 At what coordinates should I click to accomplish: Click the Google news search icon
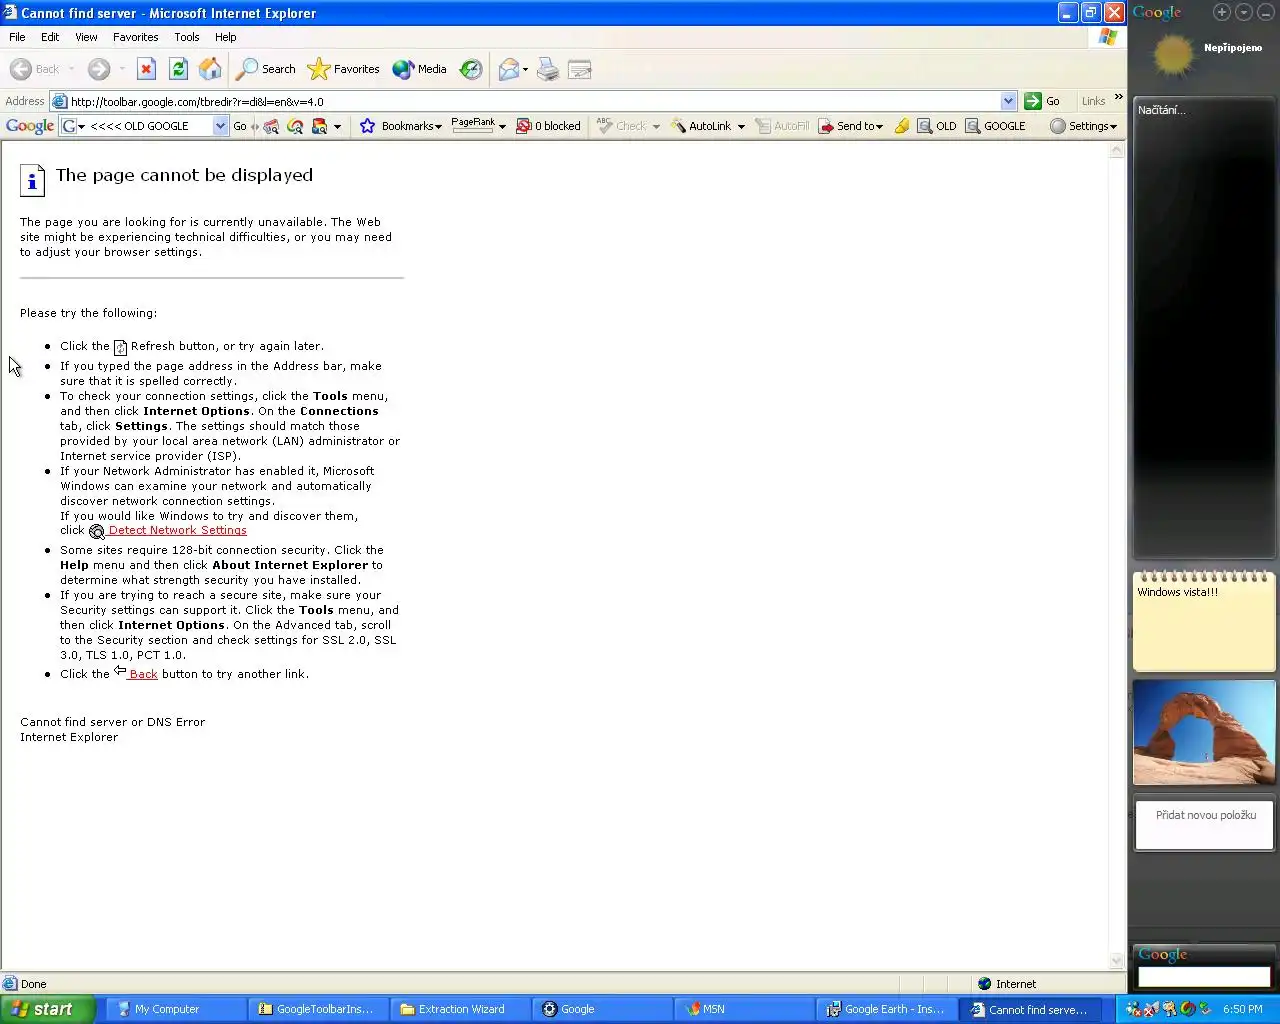320,126
